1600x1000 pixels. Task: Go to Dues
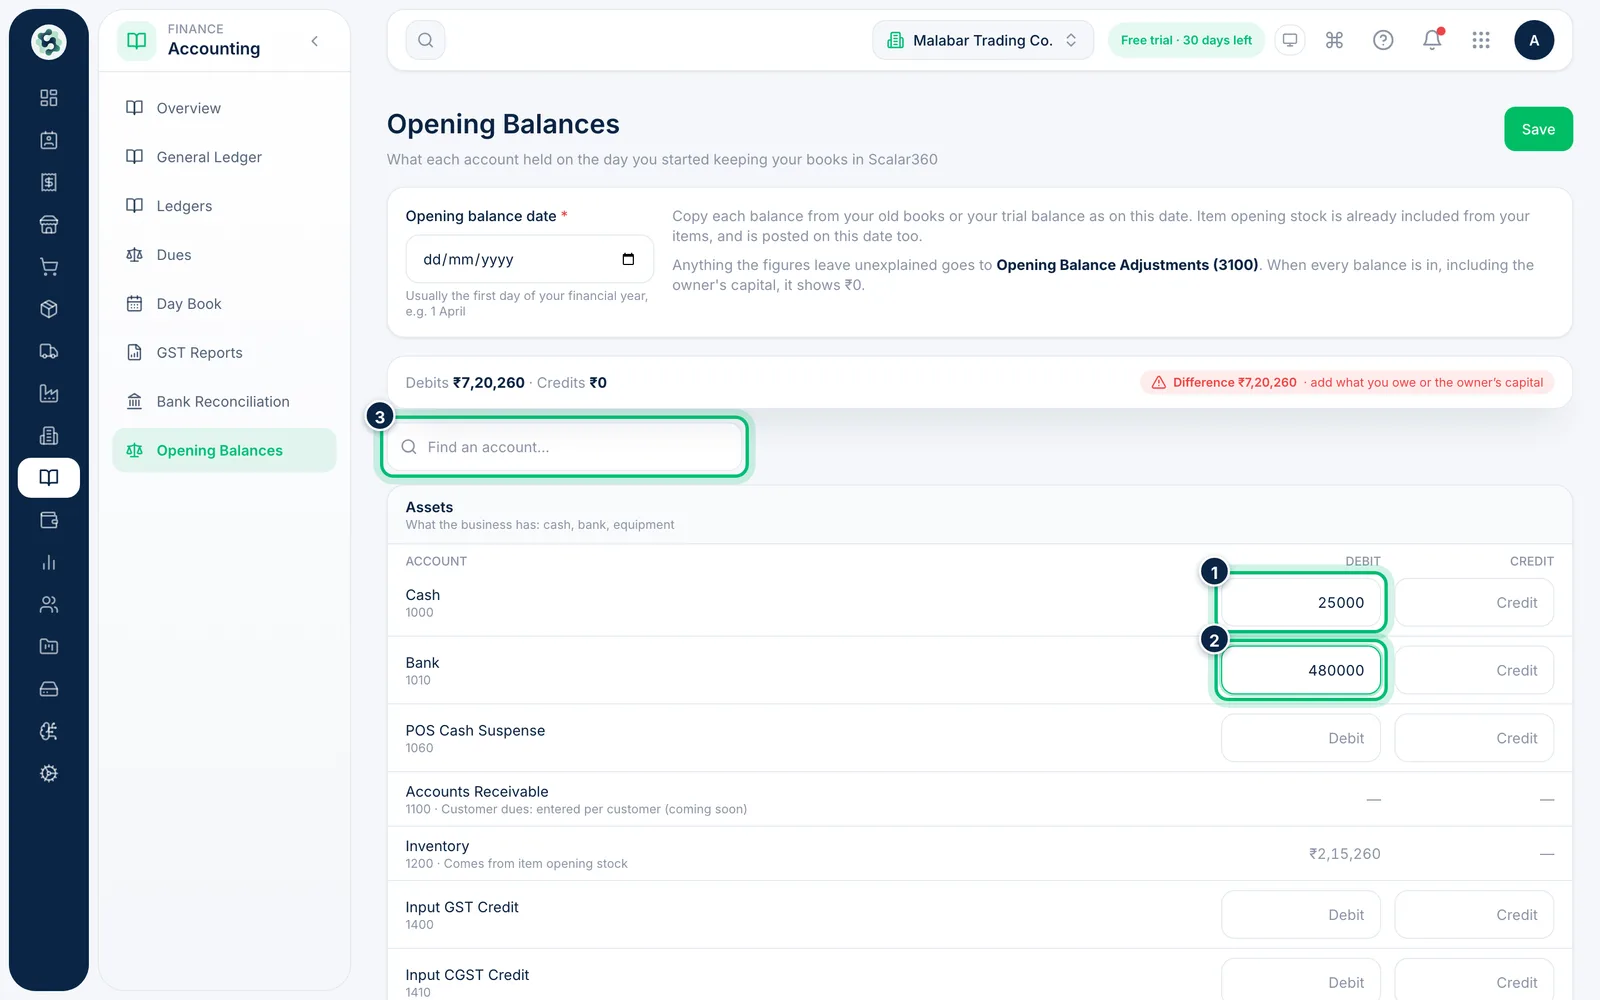(x=224, y=255)
